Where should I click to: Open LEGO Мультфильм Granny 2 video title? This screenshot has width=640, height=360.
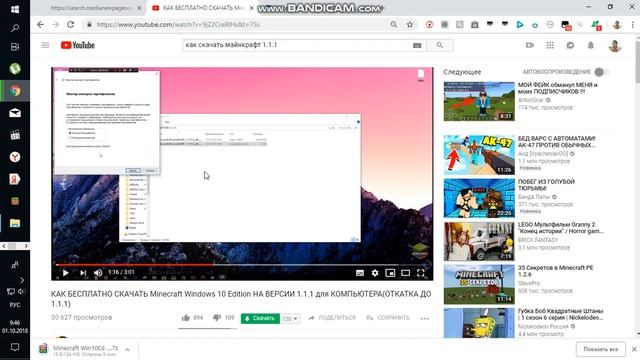click(x=560, y=228)
